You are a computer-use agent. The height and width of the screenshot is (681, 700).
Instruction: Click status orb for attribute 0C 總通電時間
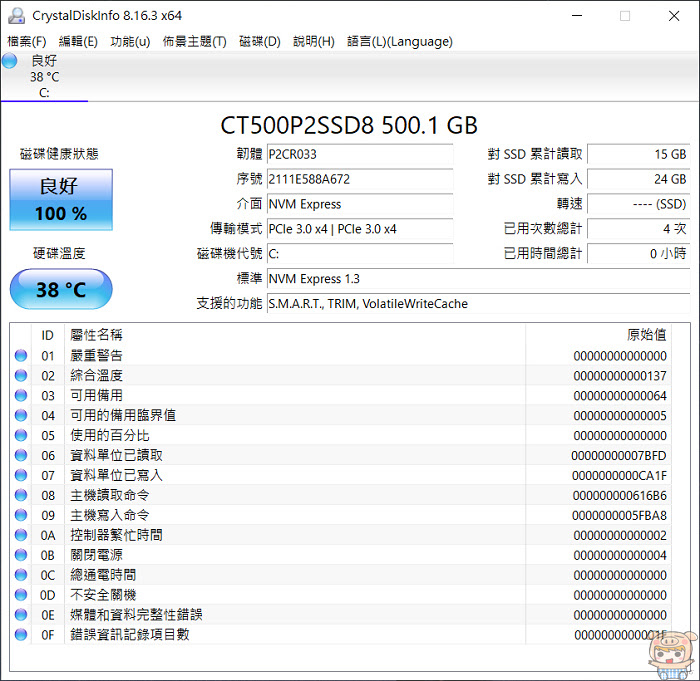21,575
